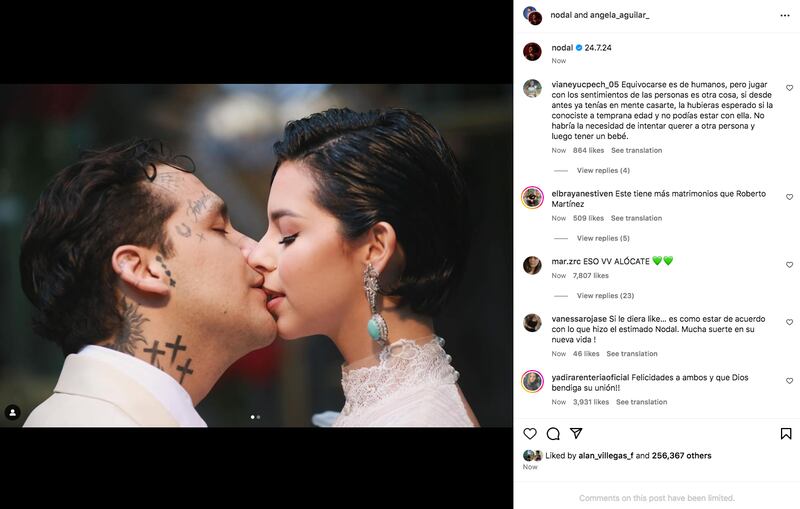800x509 pixels.
Task: Open vianeyucpech_05 profile avatar
Action: click(532, 88)
